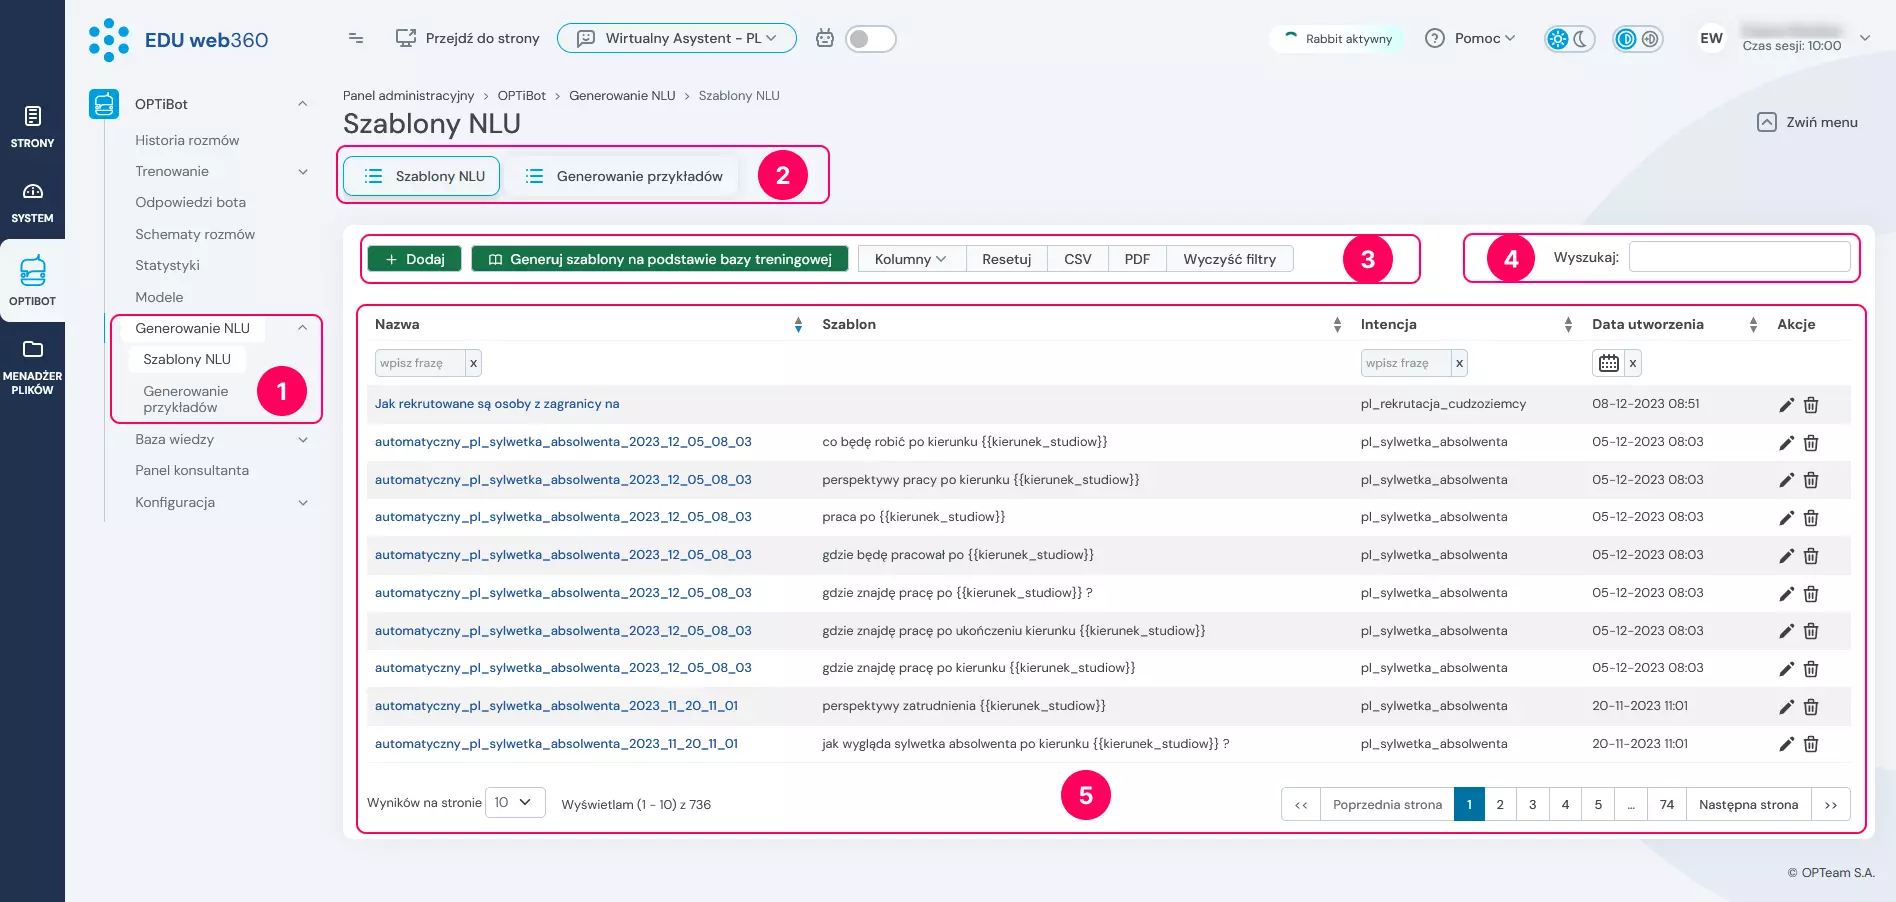Toggle the contrast accessibility switch
The image size is (1896, 902).
coord(1637,39)
